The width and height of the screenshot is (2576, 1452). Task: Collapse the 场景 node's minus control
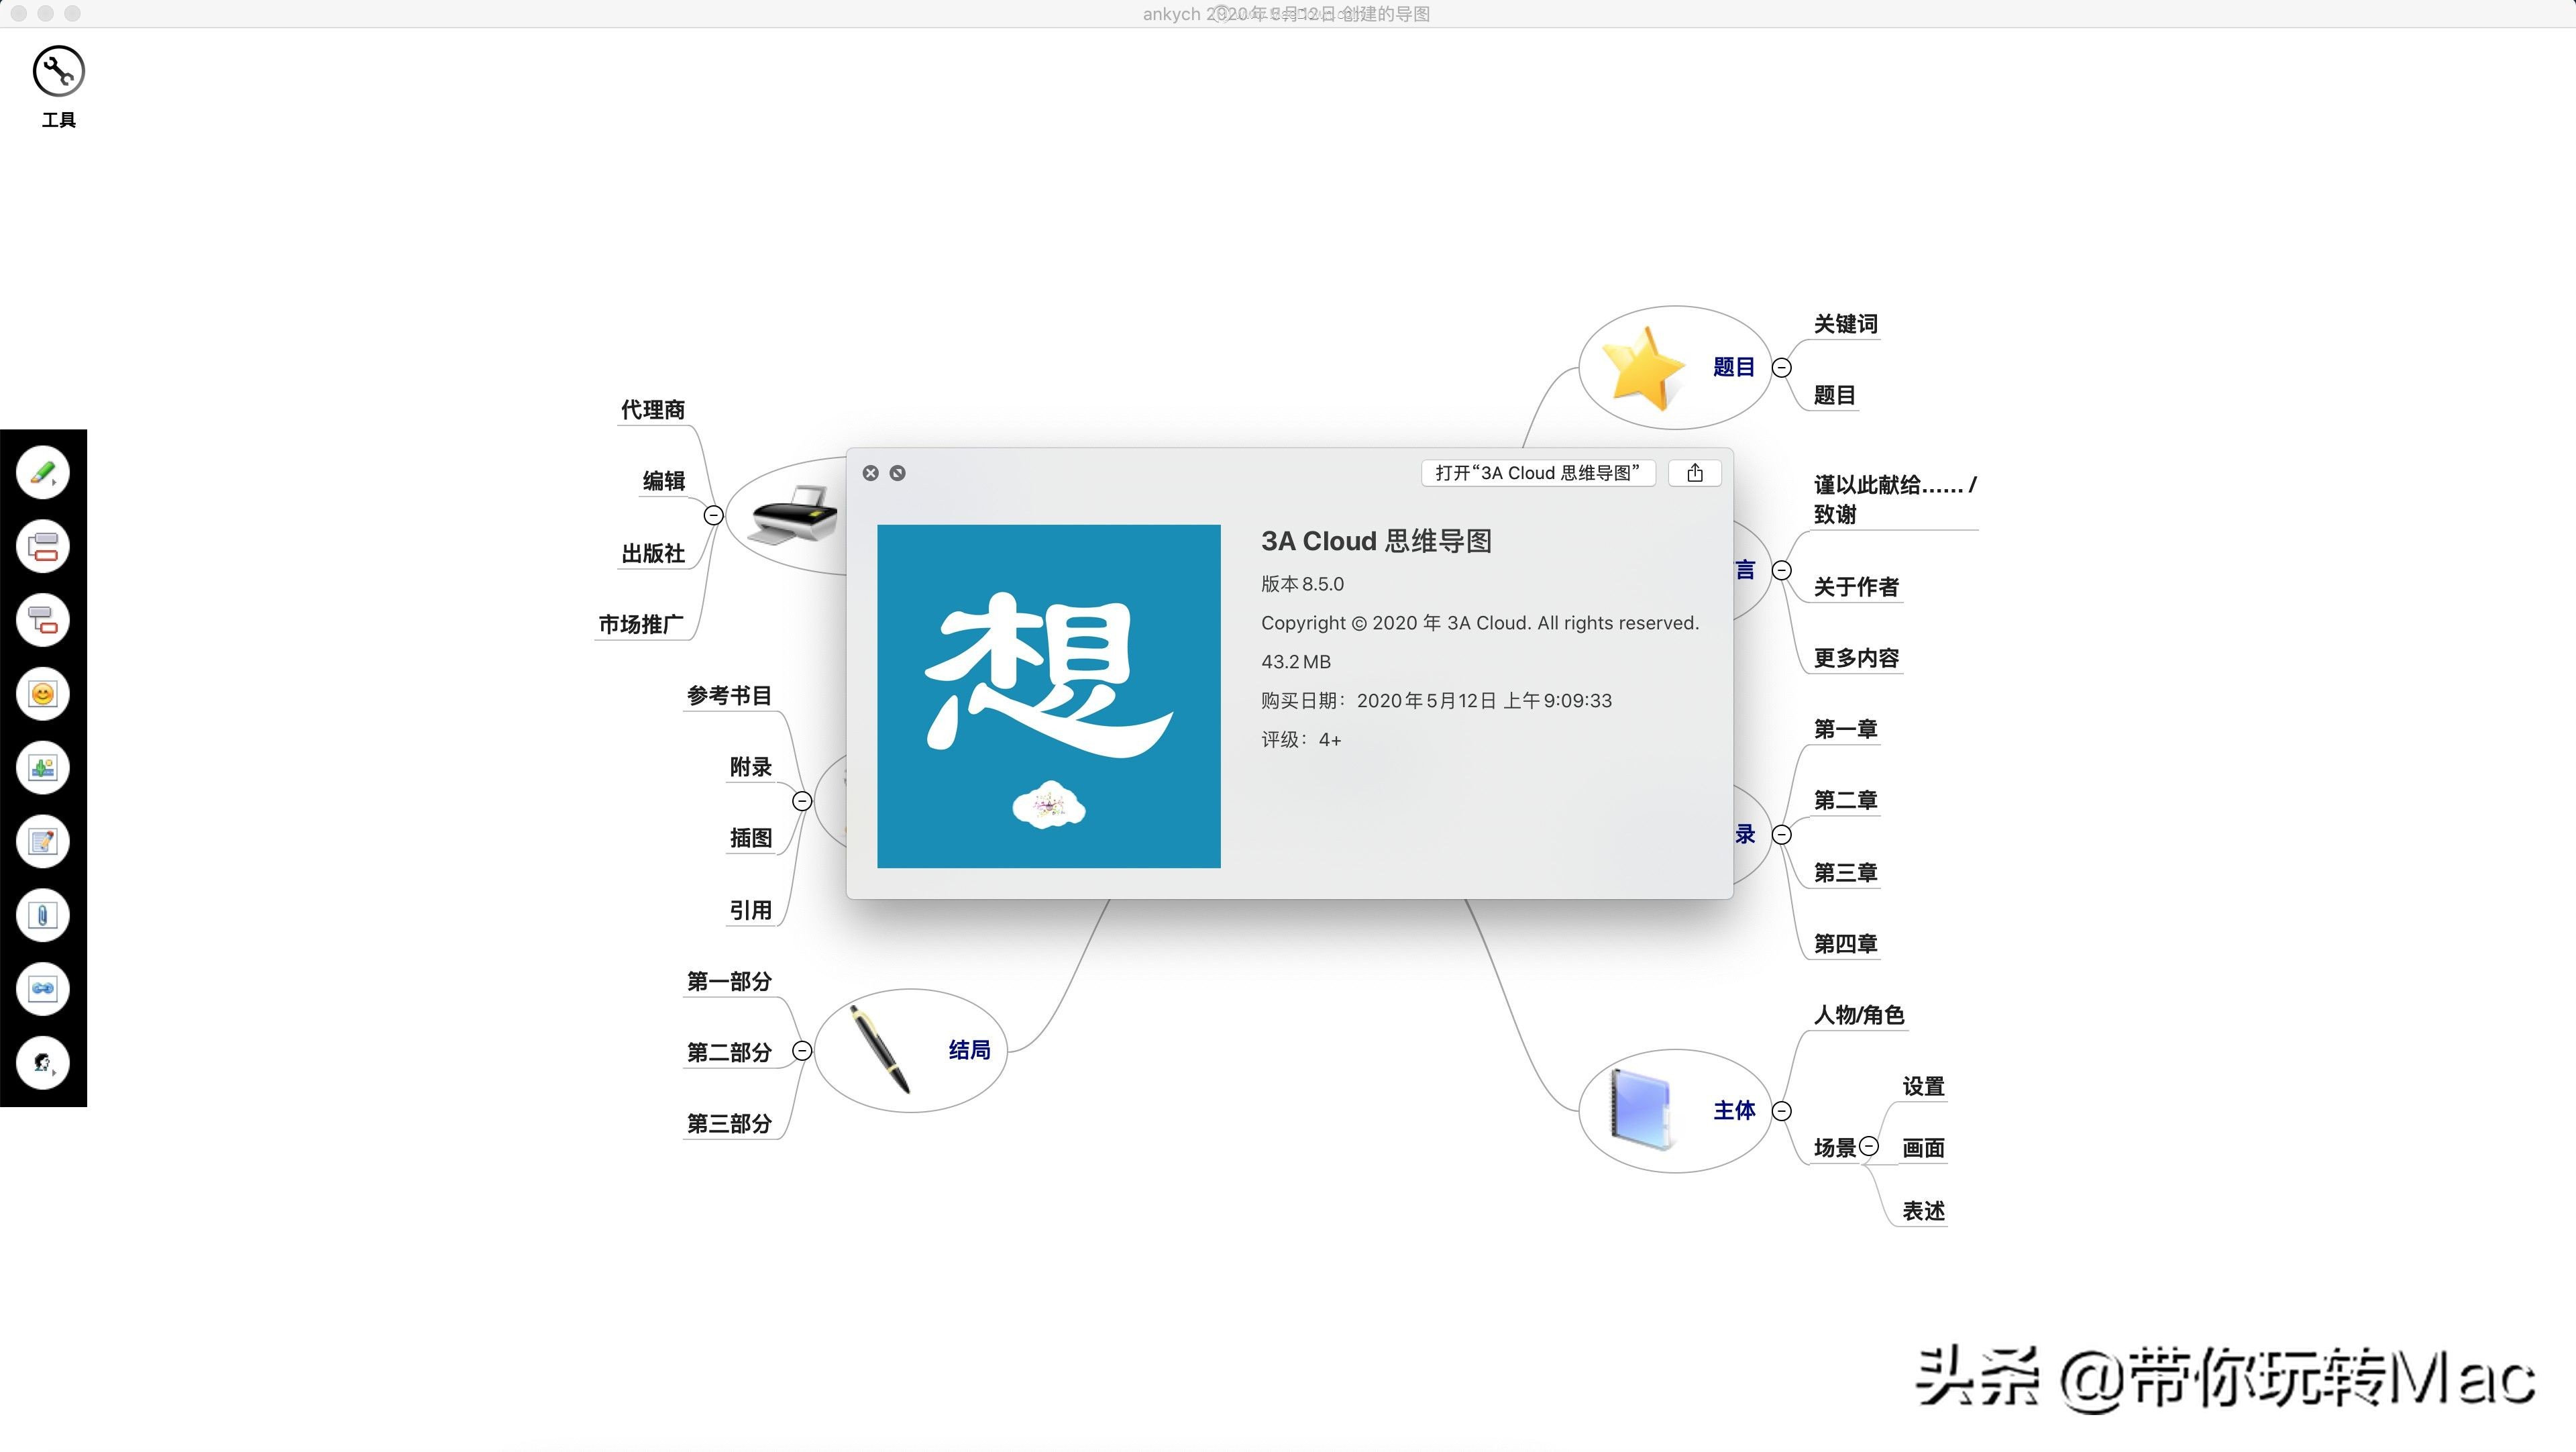1869,1147
